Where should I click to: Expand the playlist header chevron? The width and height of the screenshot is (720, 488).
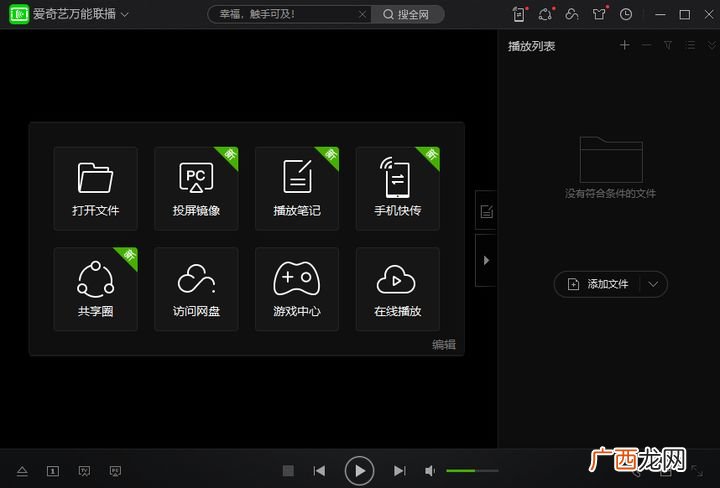[x=712, y=45]
